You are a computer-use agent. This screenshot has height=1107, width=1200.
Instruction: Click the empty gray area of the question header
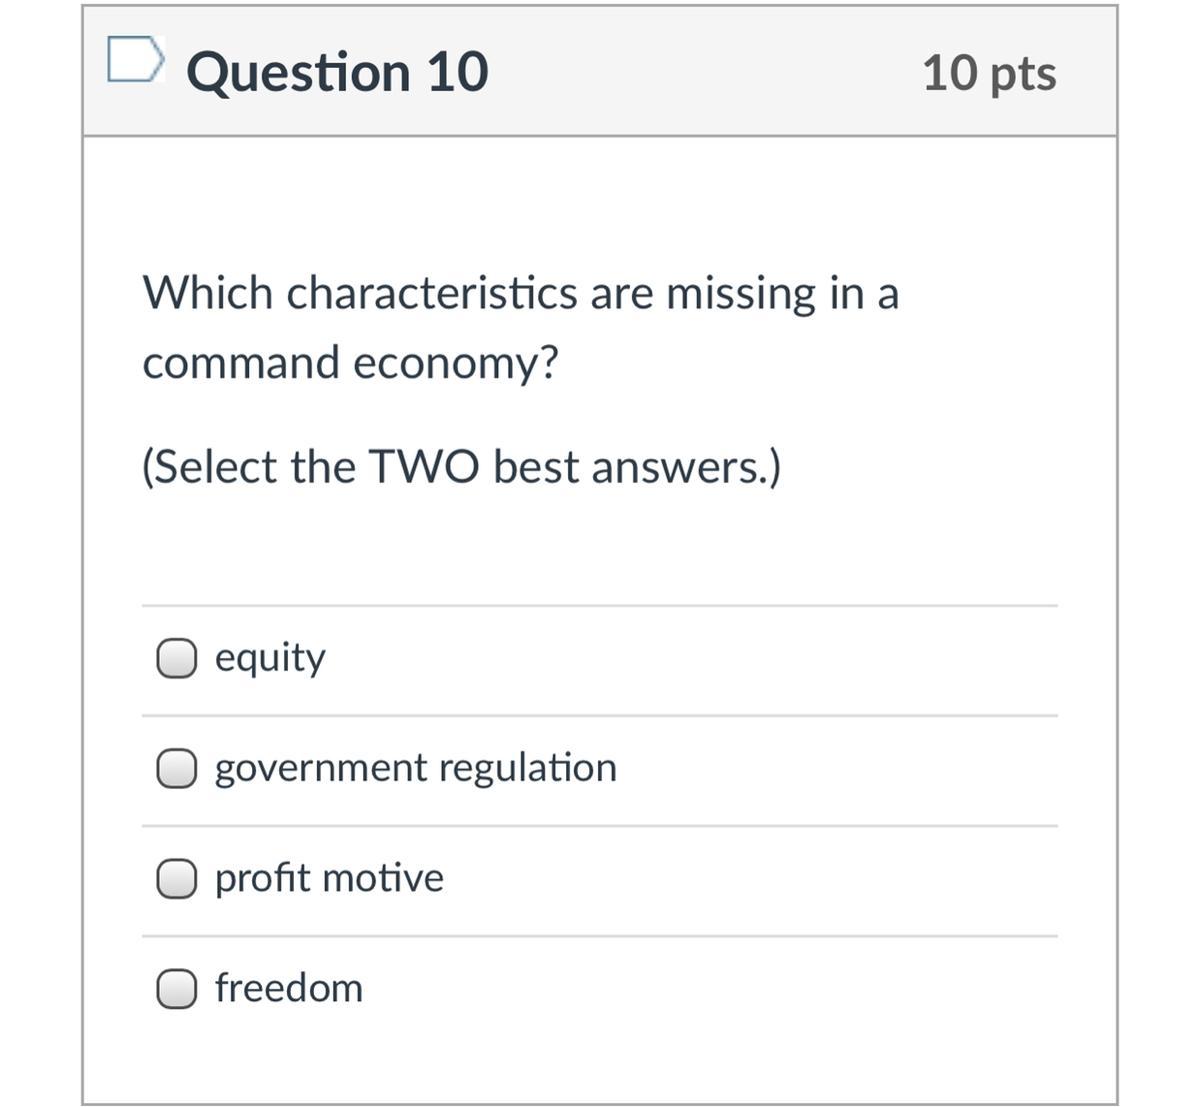(700, 73)
